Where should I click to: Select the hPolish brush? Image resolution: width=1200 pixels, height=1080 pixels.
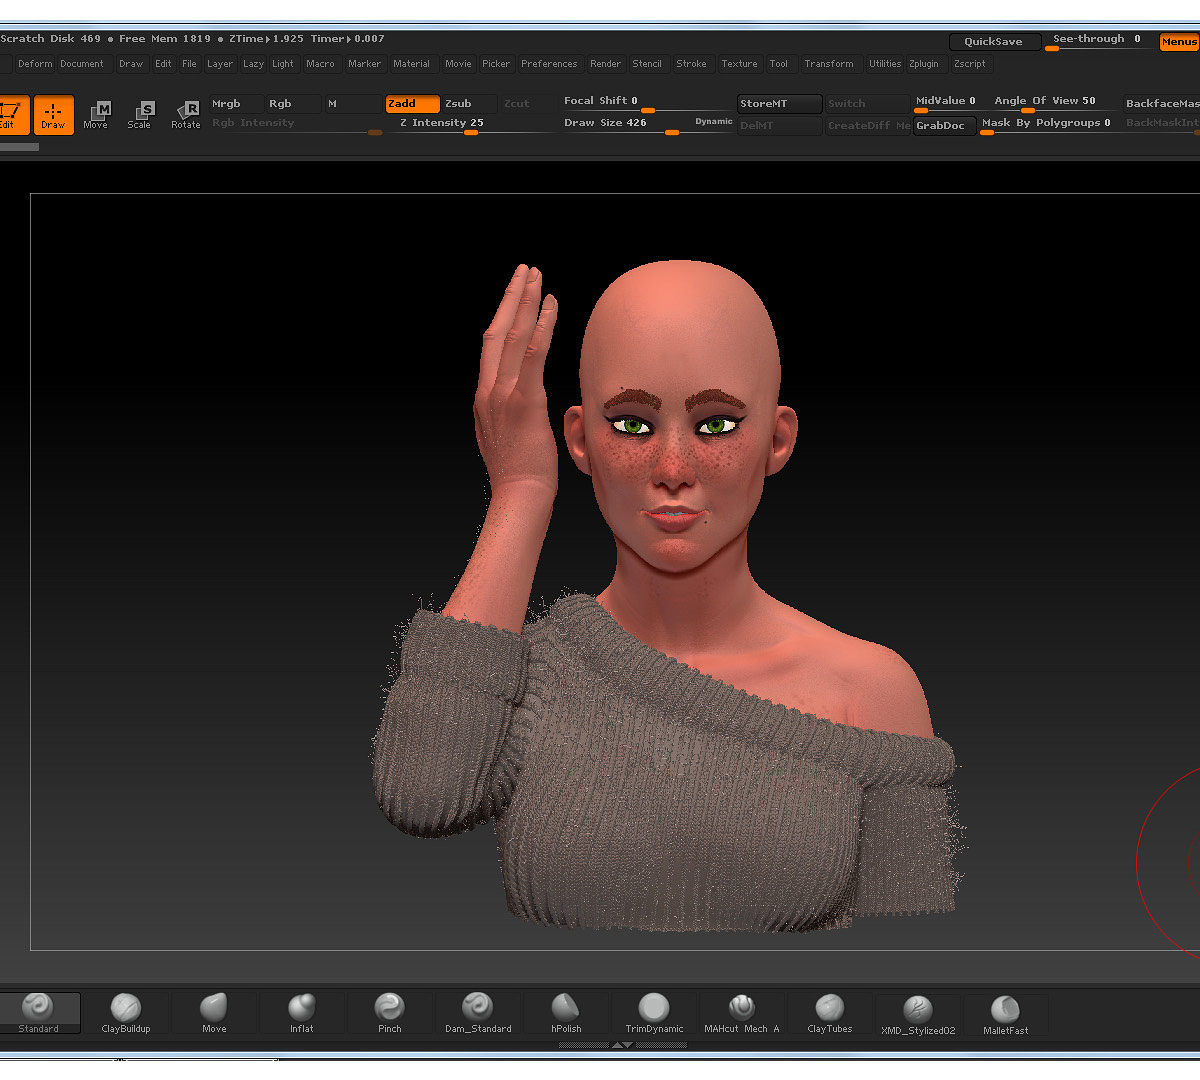566,1012
